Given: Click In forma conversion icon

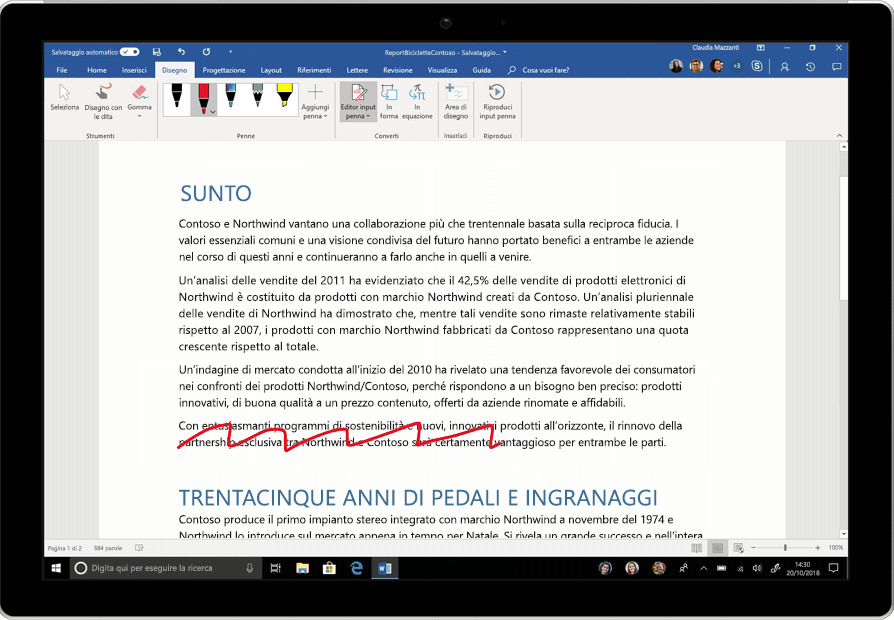Looking at the screenshot, I should tap(389, 99).
